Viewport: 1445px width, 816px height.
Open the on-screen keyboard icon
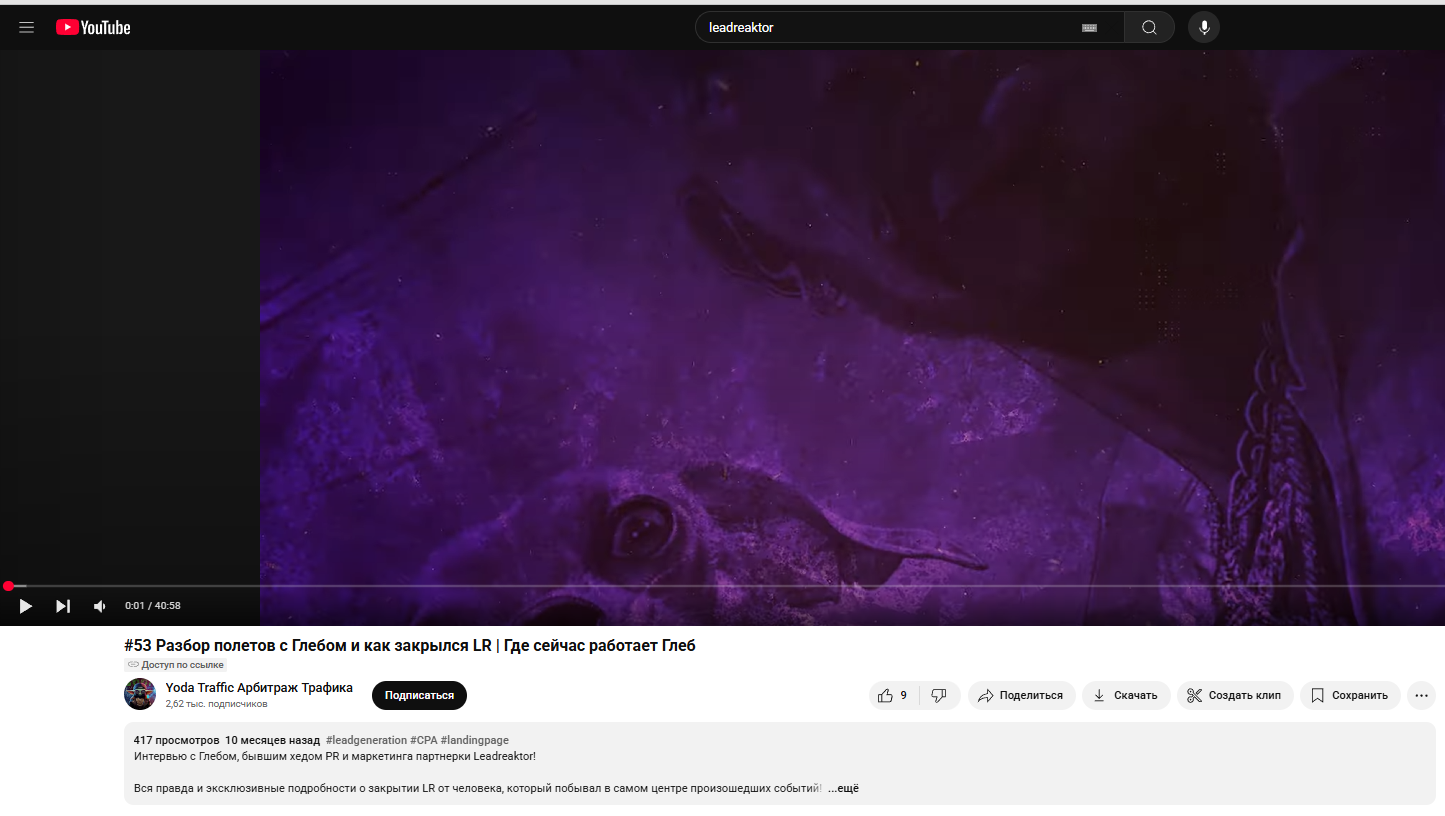click(x=1089, y=28)
